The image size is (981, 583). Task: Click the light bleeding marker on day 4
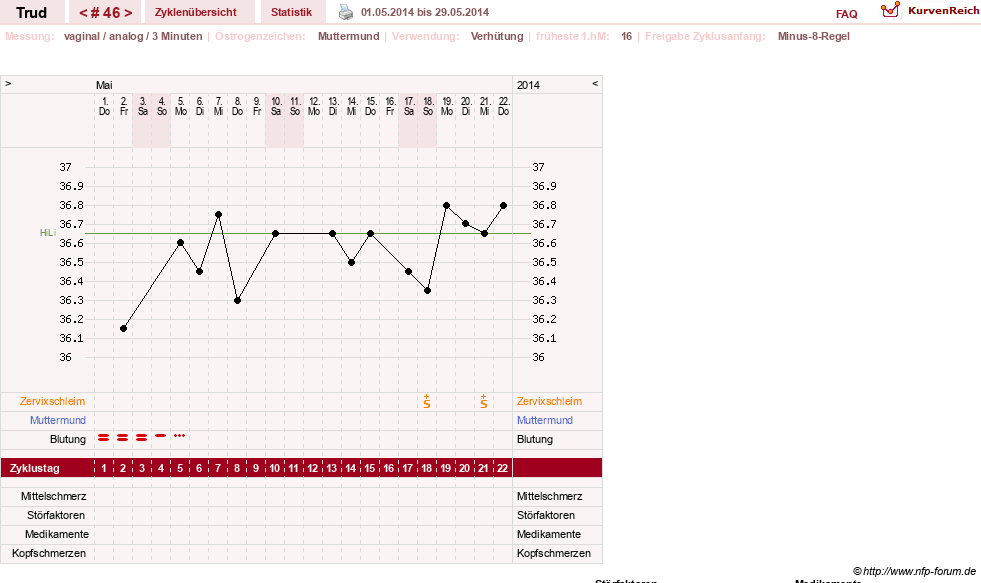[x=161, y=435]
